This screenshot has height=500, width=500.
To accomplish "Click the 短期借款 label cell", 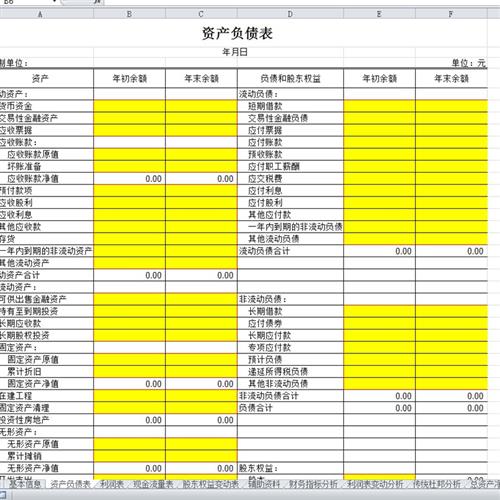I will [290, 106].
